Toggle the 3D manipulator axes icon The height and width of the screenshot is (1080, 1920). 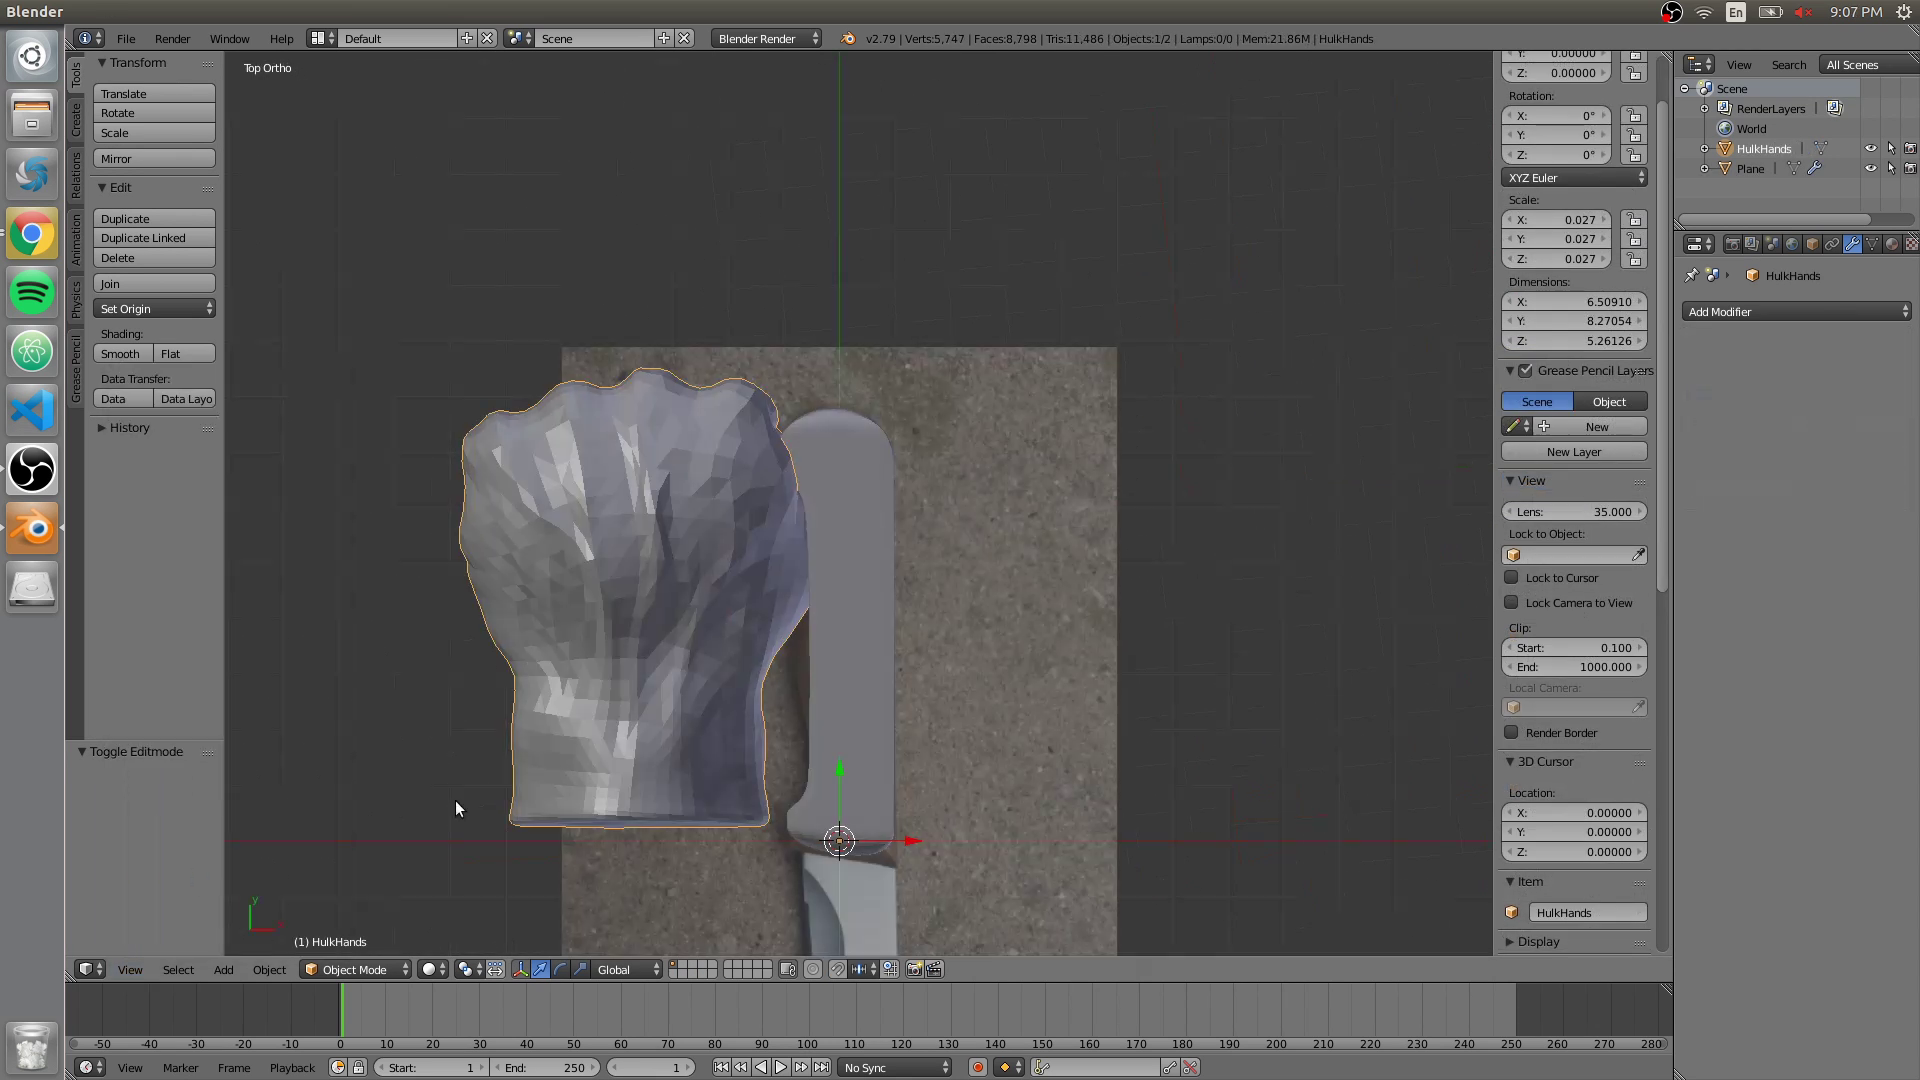tap(520, 970)
